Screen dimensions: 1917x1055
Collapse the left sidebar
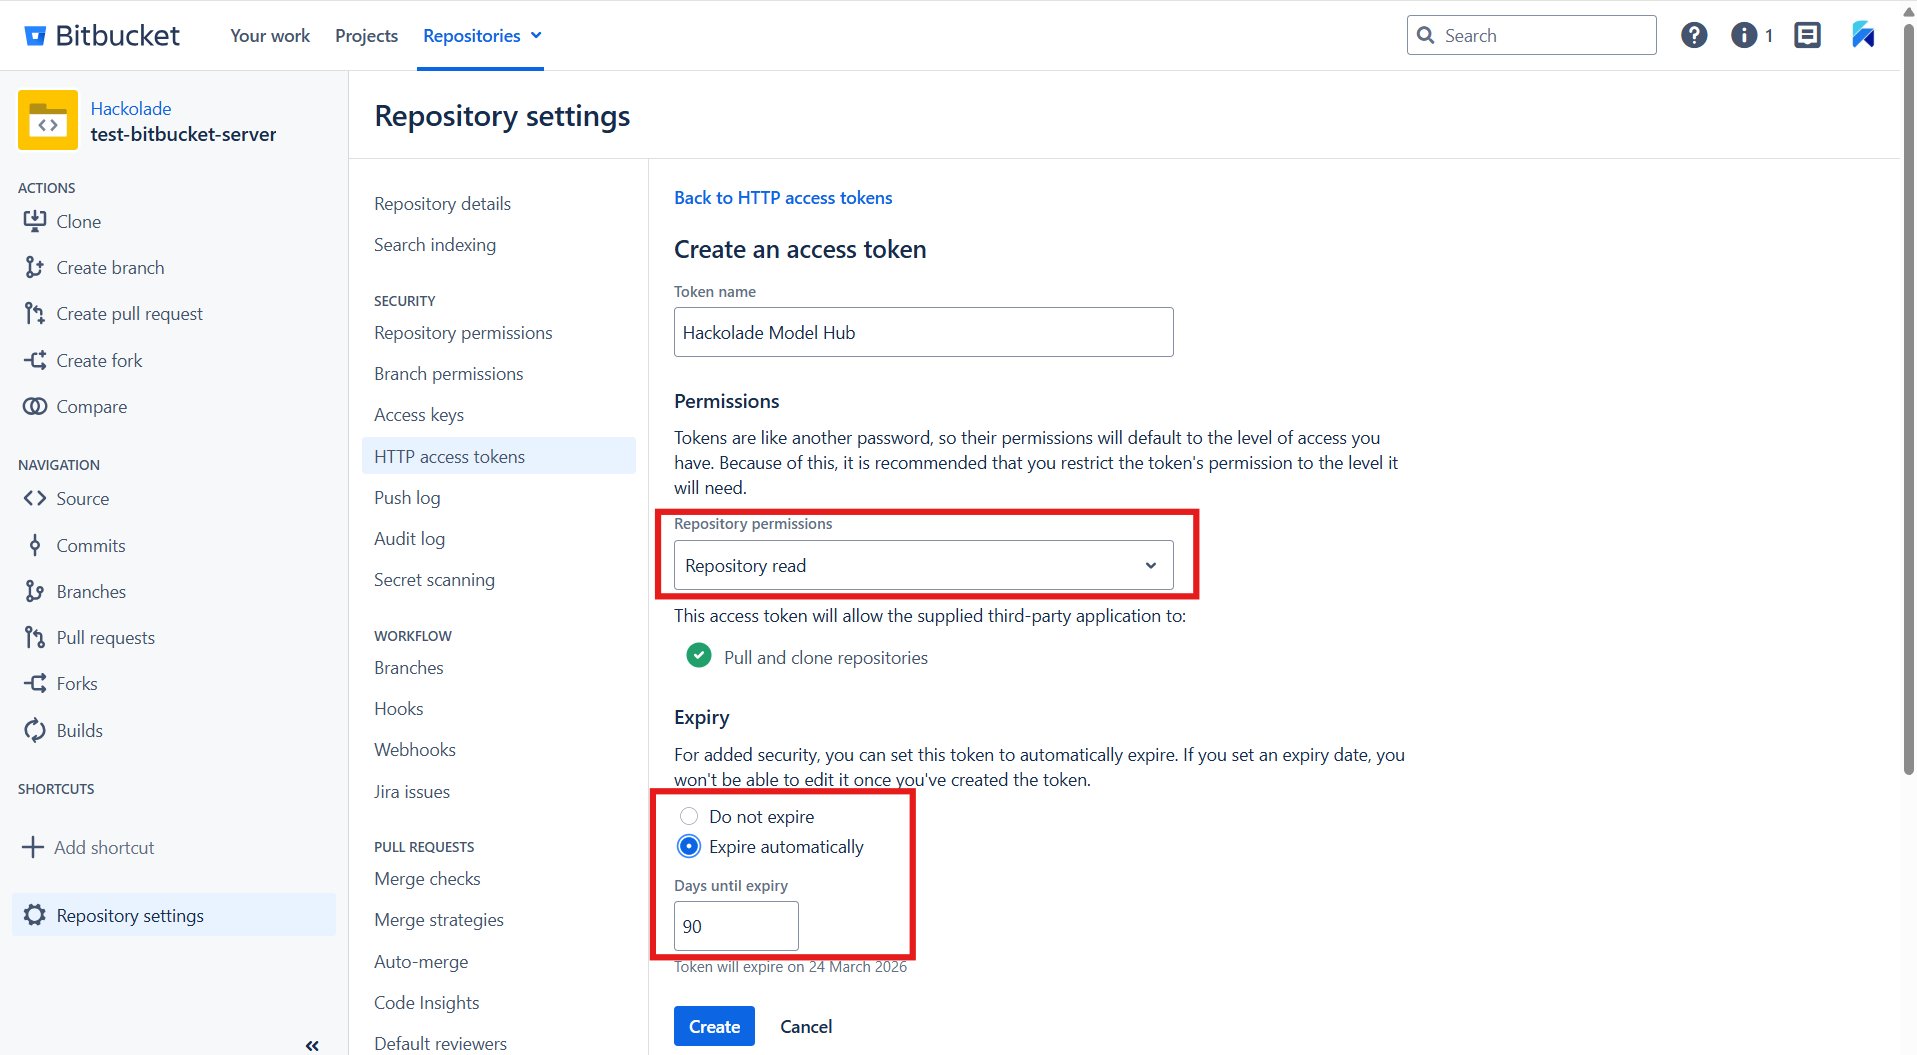(x=311, y=1045)
